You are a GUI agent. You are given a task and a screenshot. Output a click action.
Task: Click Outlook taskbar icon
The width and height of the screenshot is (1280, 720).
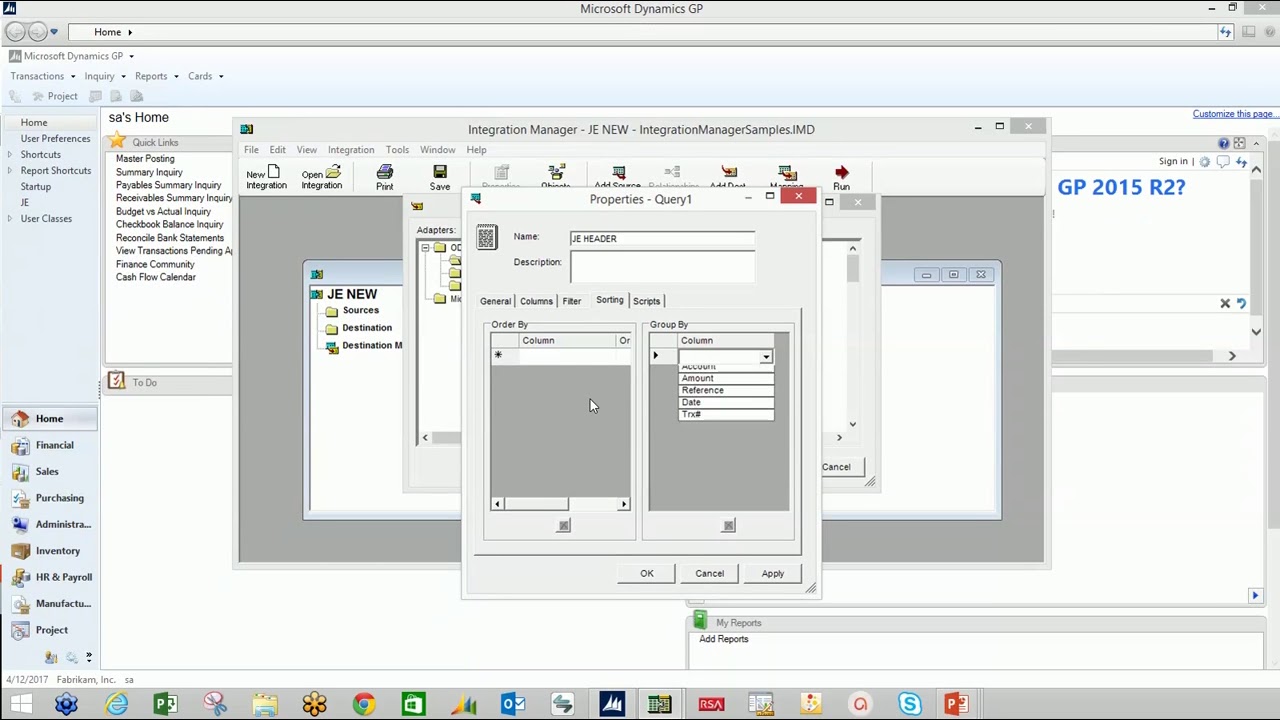click(x=513, y=705)
